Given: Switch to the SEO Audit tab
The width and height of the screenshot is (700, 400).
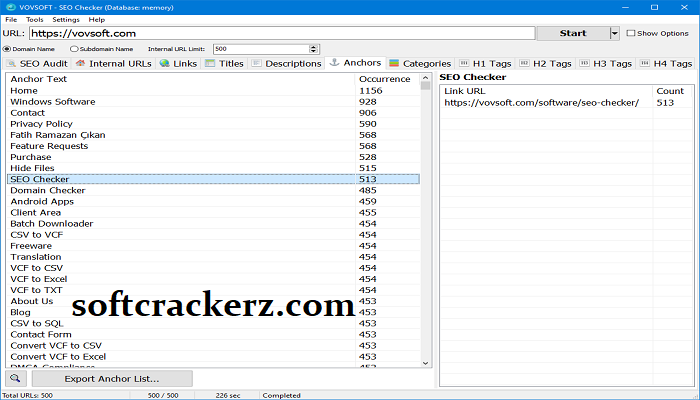Looking at the screenshot, I should pyautogui.click(x=38, y=63).
